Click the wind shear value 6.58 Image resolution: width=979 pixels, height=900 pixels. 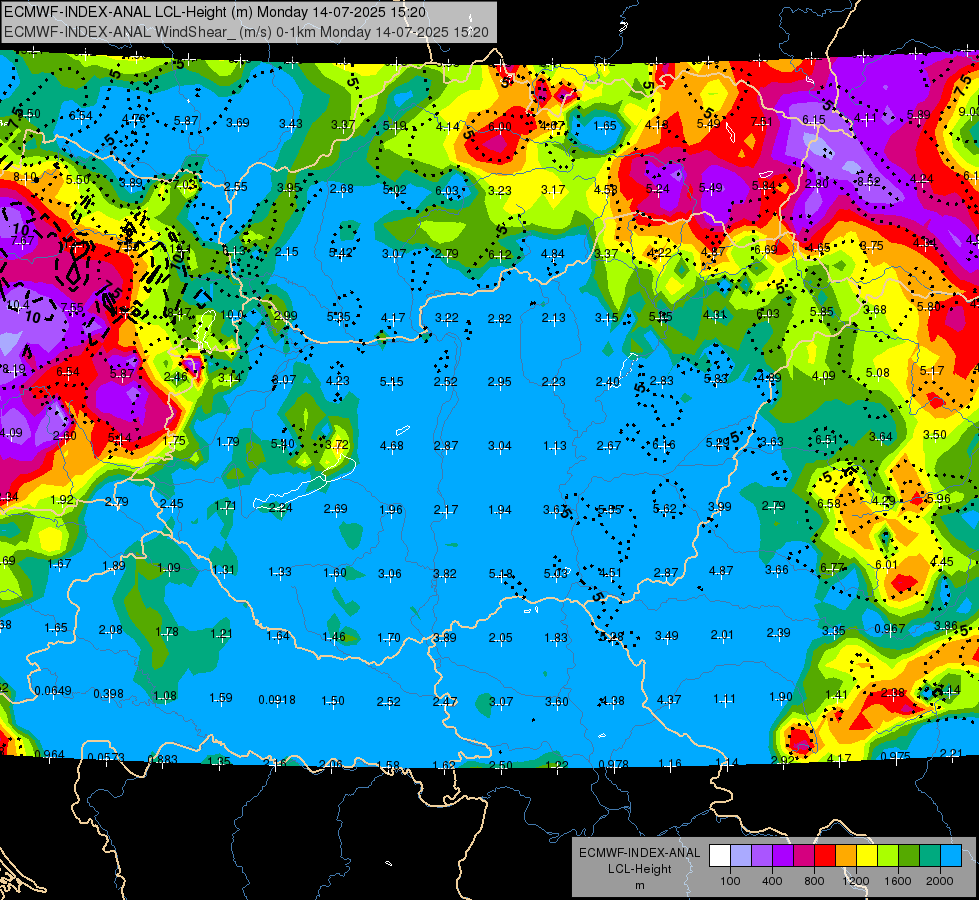coord(829,503)
